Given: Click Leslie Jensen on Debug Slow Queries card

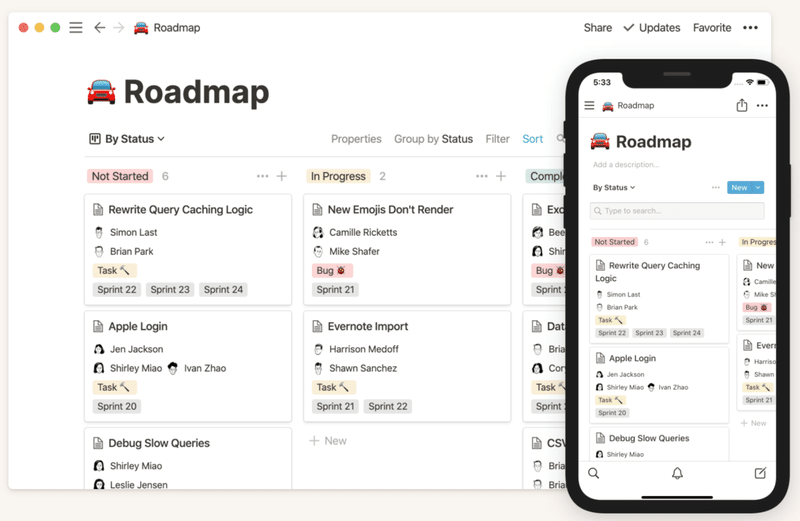Looking at the screenshot, I should tap(131, 485).
